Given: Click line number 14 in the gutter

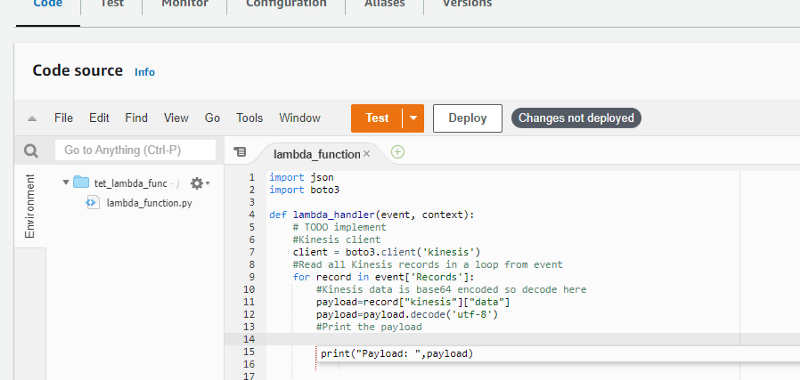Looking at the screenshot, I should pyautogui.click(x=248, y=339).
